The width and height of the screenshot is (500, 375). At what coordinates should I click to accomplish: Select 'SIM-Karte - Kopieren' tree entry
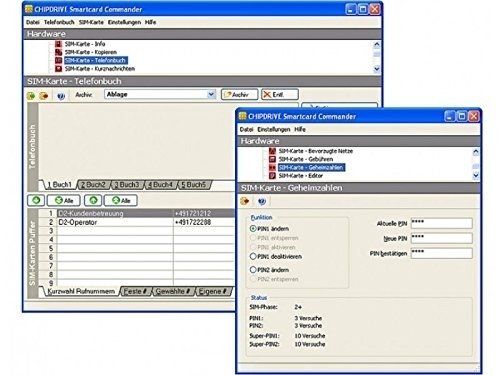91,52
